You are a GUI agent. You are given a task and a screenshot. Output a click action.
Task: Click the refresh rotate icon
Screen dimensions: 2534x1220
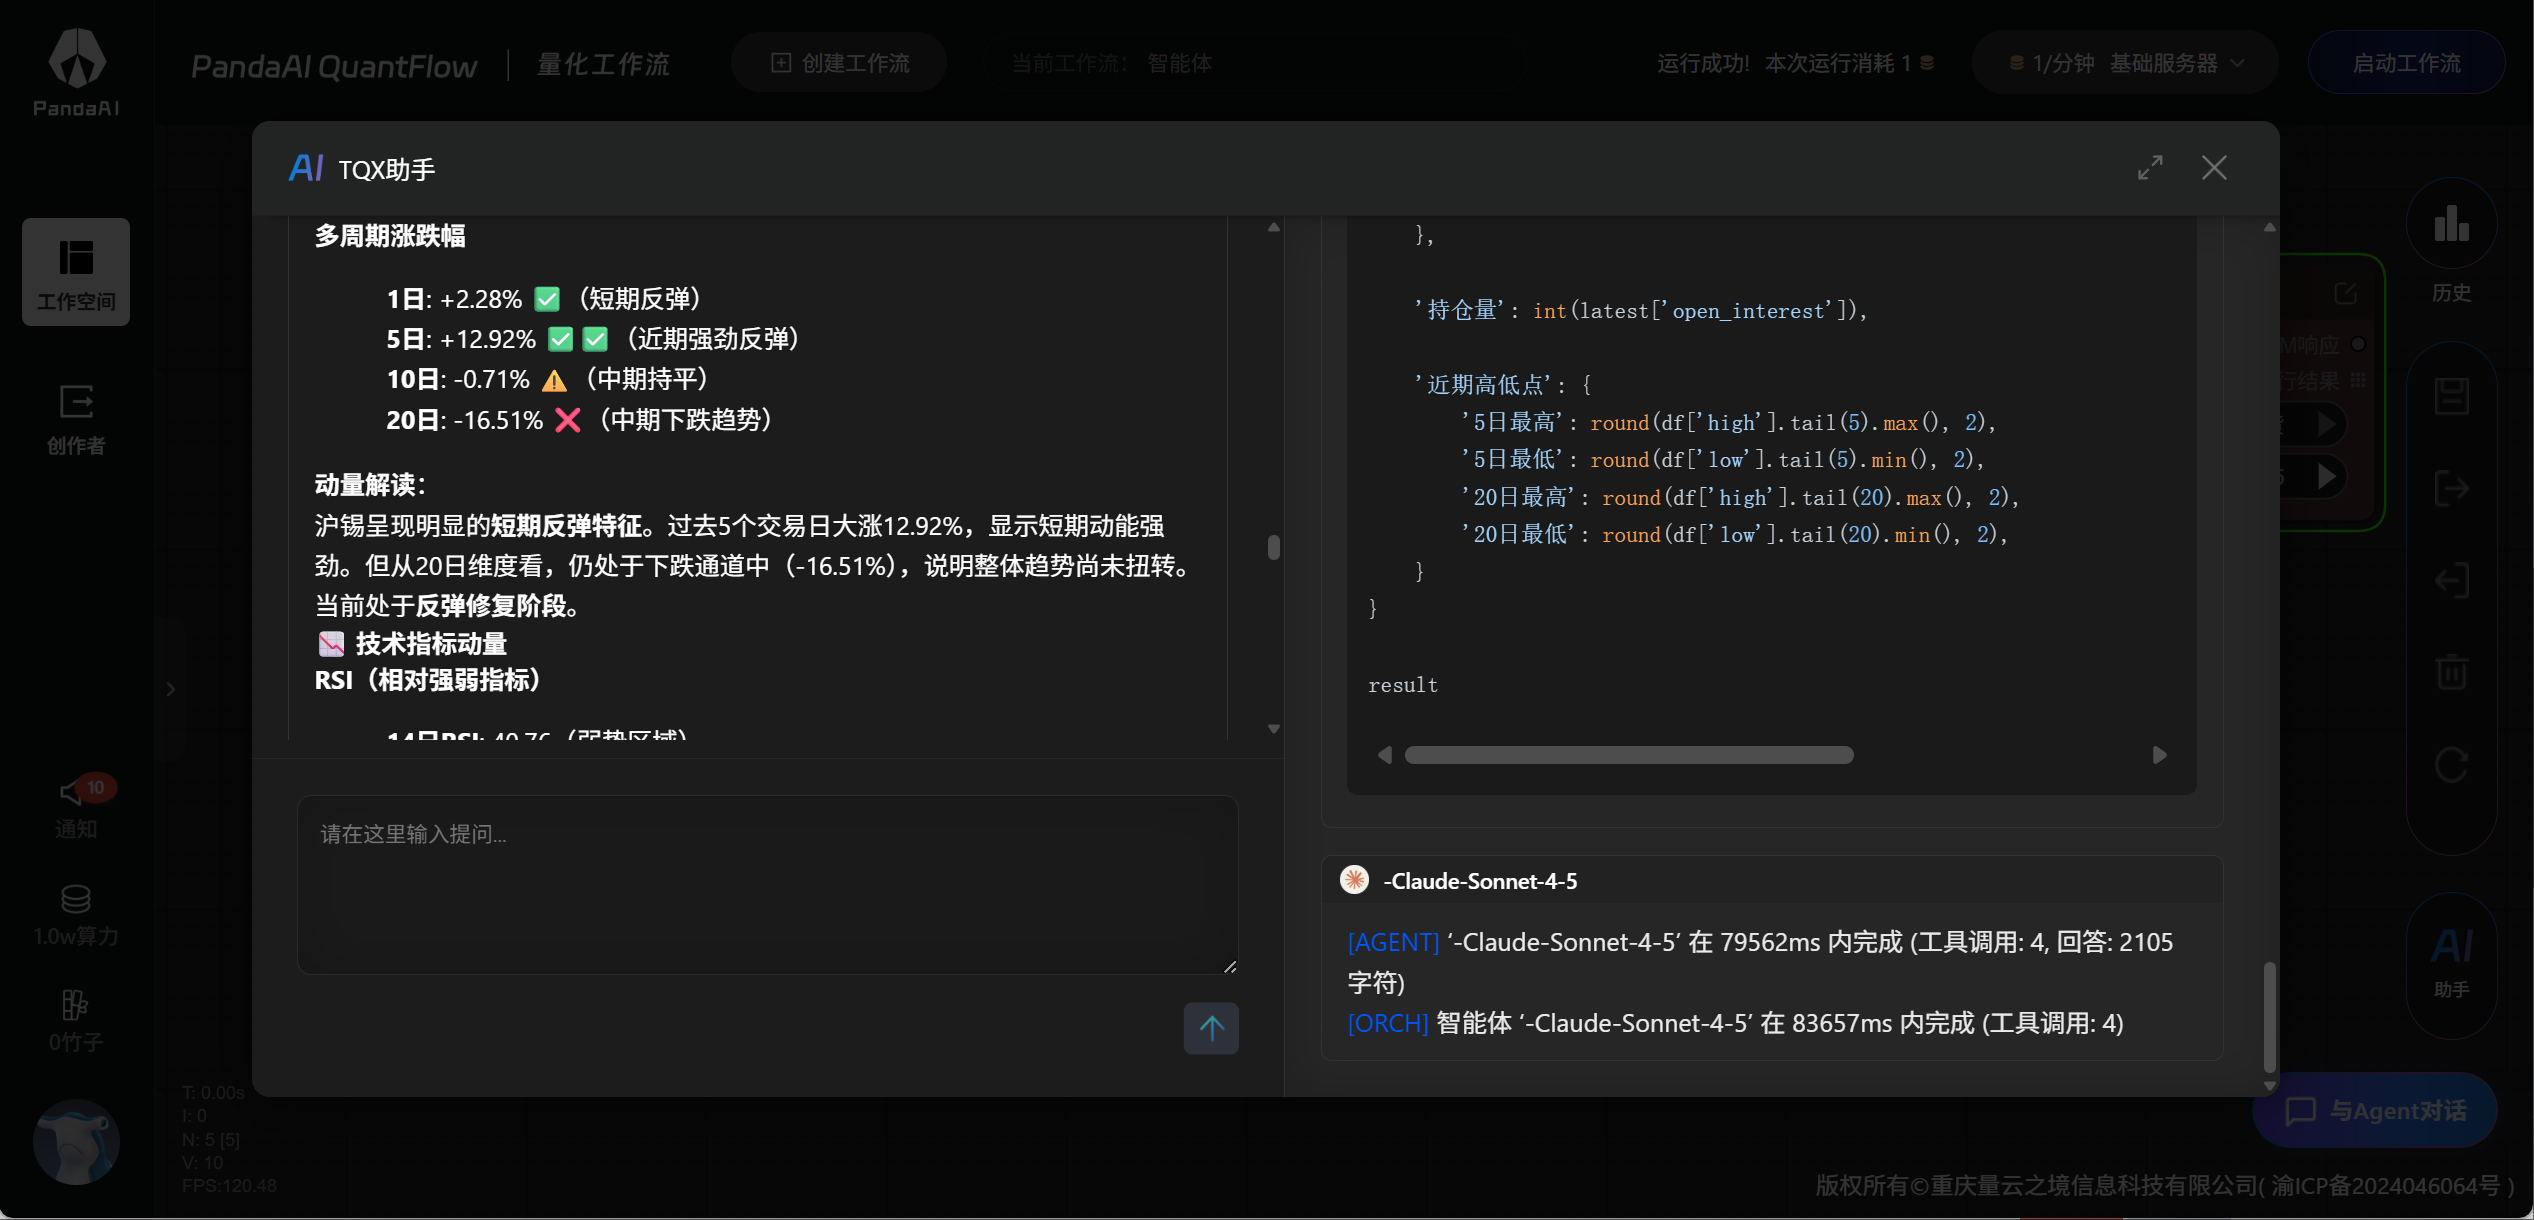(2451, 766)
